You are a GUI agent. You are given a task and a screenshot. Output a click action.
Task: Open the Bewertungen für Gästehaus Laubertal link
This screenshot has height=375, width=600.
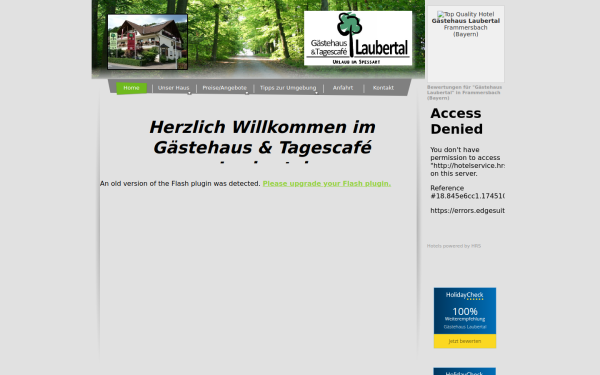click(465, 93)
